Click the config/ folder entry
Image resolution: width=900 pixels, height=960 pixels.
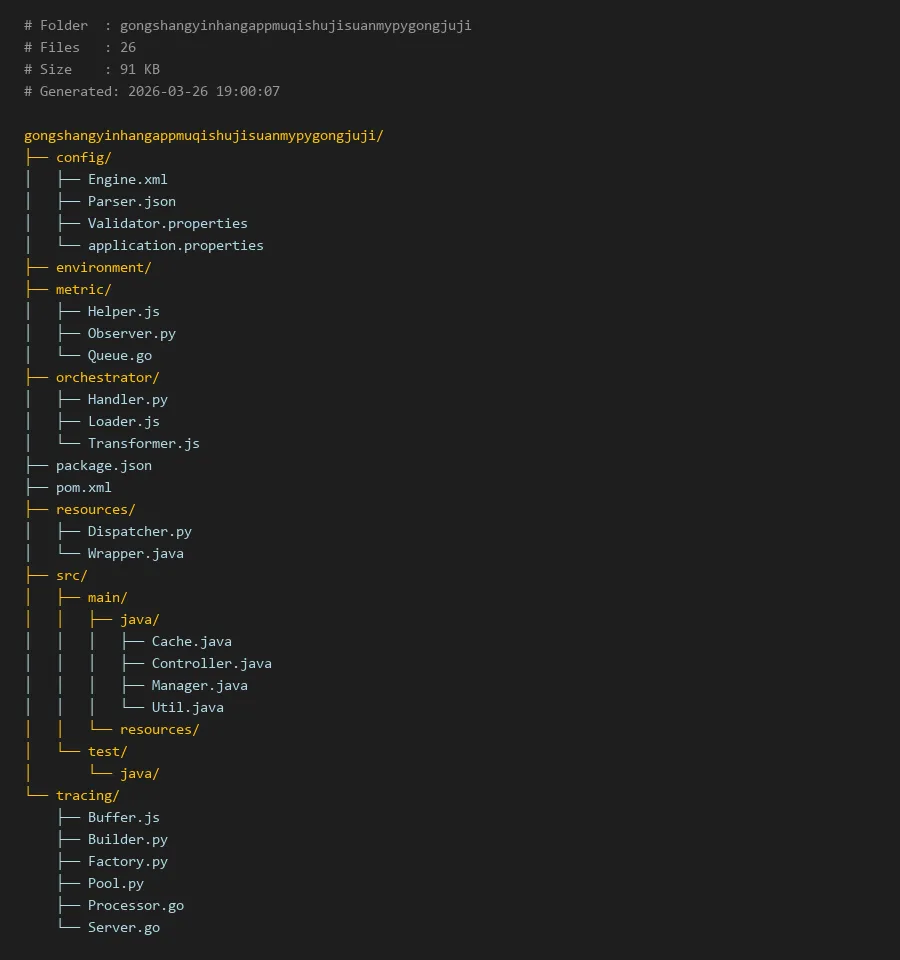point(83,157)
